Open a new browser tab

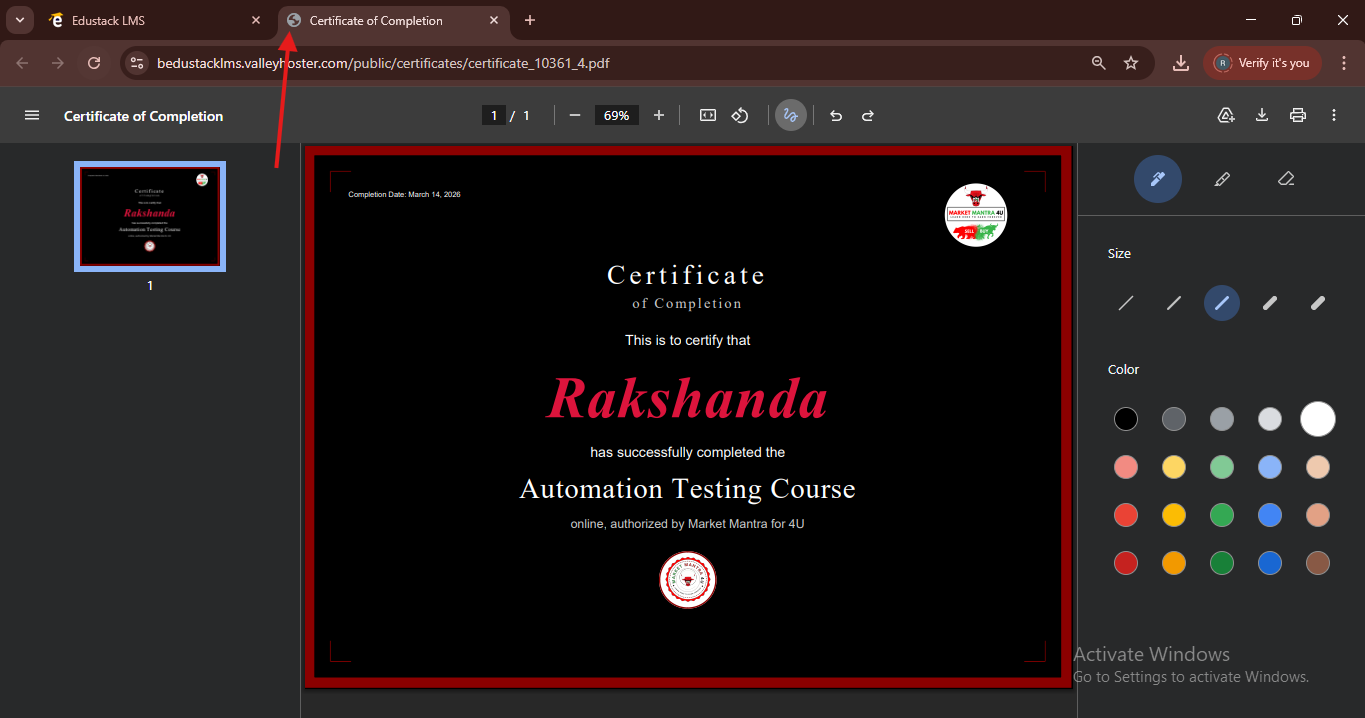coord(530,20)
